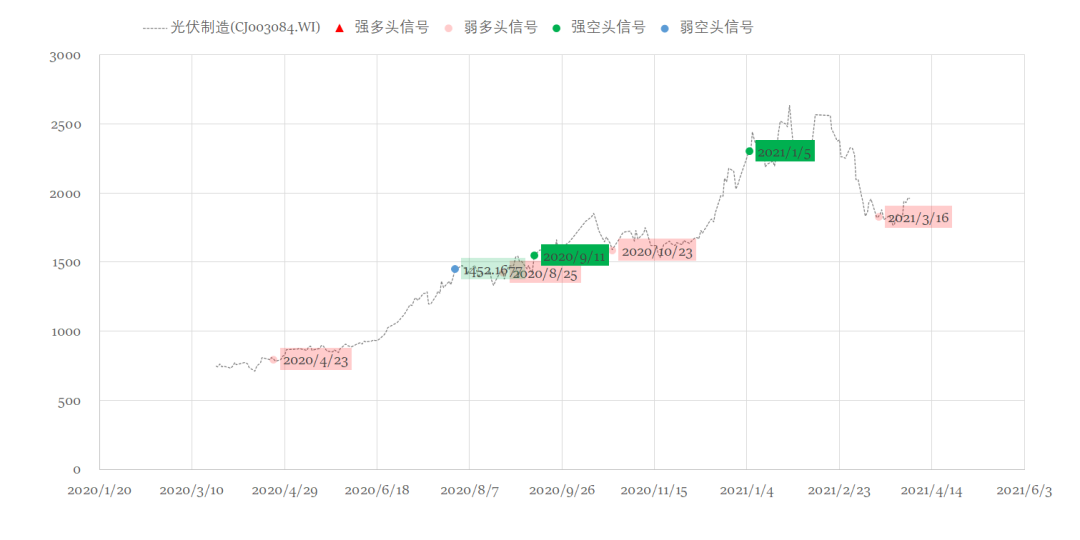Click the dashed line legend sample for 光伏制造

154,28
